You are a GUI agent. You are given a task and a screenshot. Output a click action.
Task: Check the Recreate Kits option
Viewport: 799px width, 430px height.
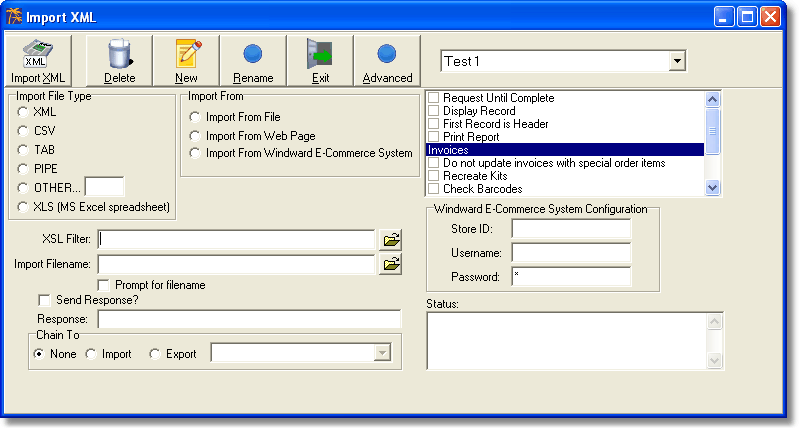click(434, 176)
